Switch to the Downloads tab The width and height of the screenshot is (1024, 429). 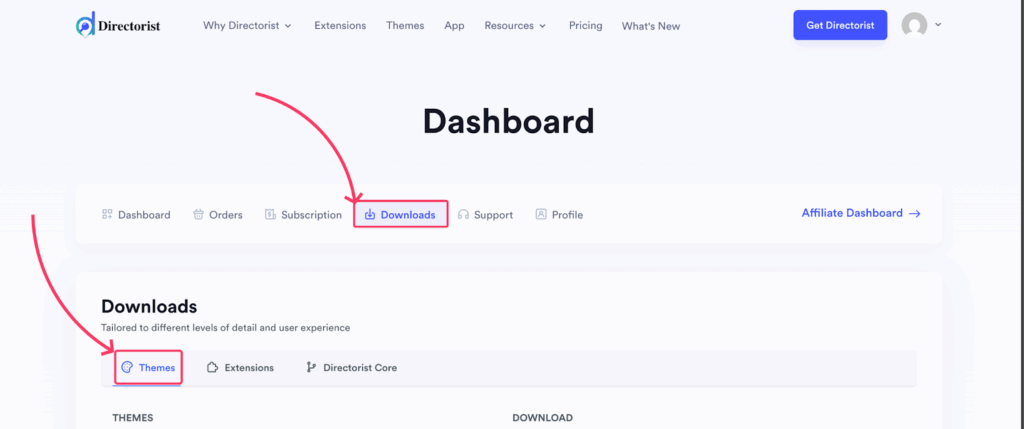click(407, 214)
